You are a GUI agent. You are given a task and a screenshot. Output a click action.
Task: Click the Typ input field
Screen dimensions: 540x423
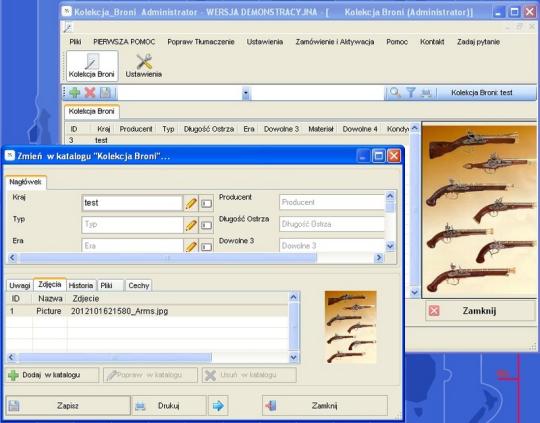pyautogui.click(x=132, y=225)
